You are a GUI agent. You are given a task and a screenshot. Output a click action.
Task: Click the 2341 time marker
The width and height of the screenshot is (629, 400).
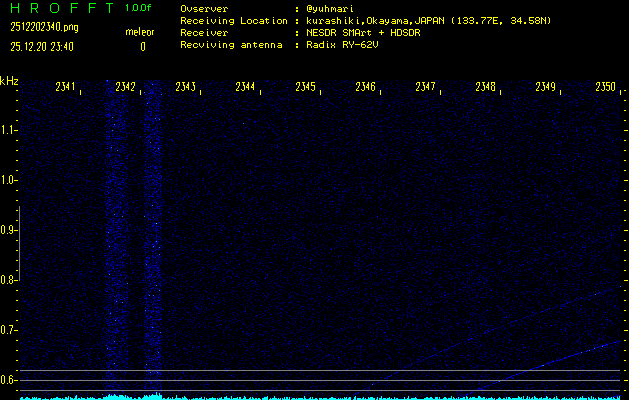(x=66, y=88)
